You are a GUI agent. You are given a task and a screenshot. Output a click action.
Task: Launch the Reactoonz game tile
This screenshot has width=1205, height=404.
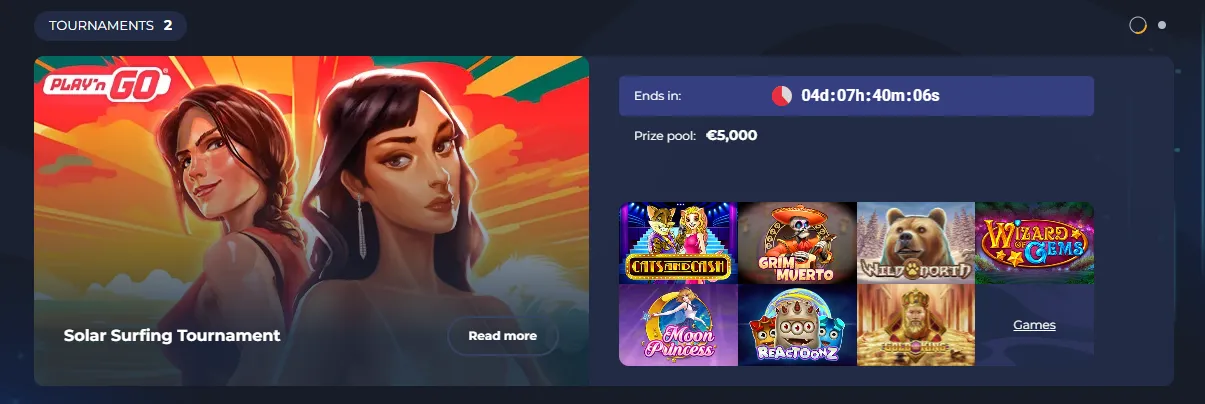797,325
